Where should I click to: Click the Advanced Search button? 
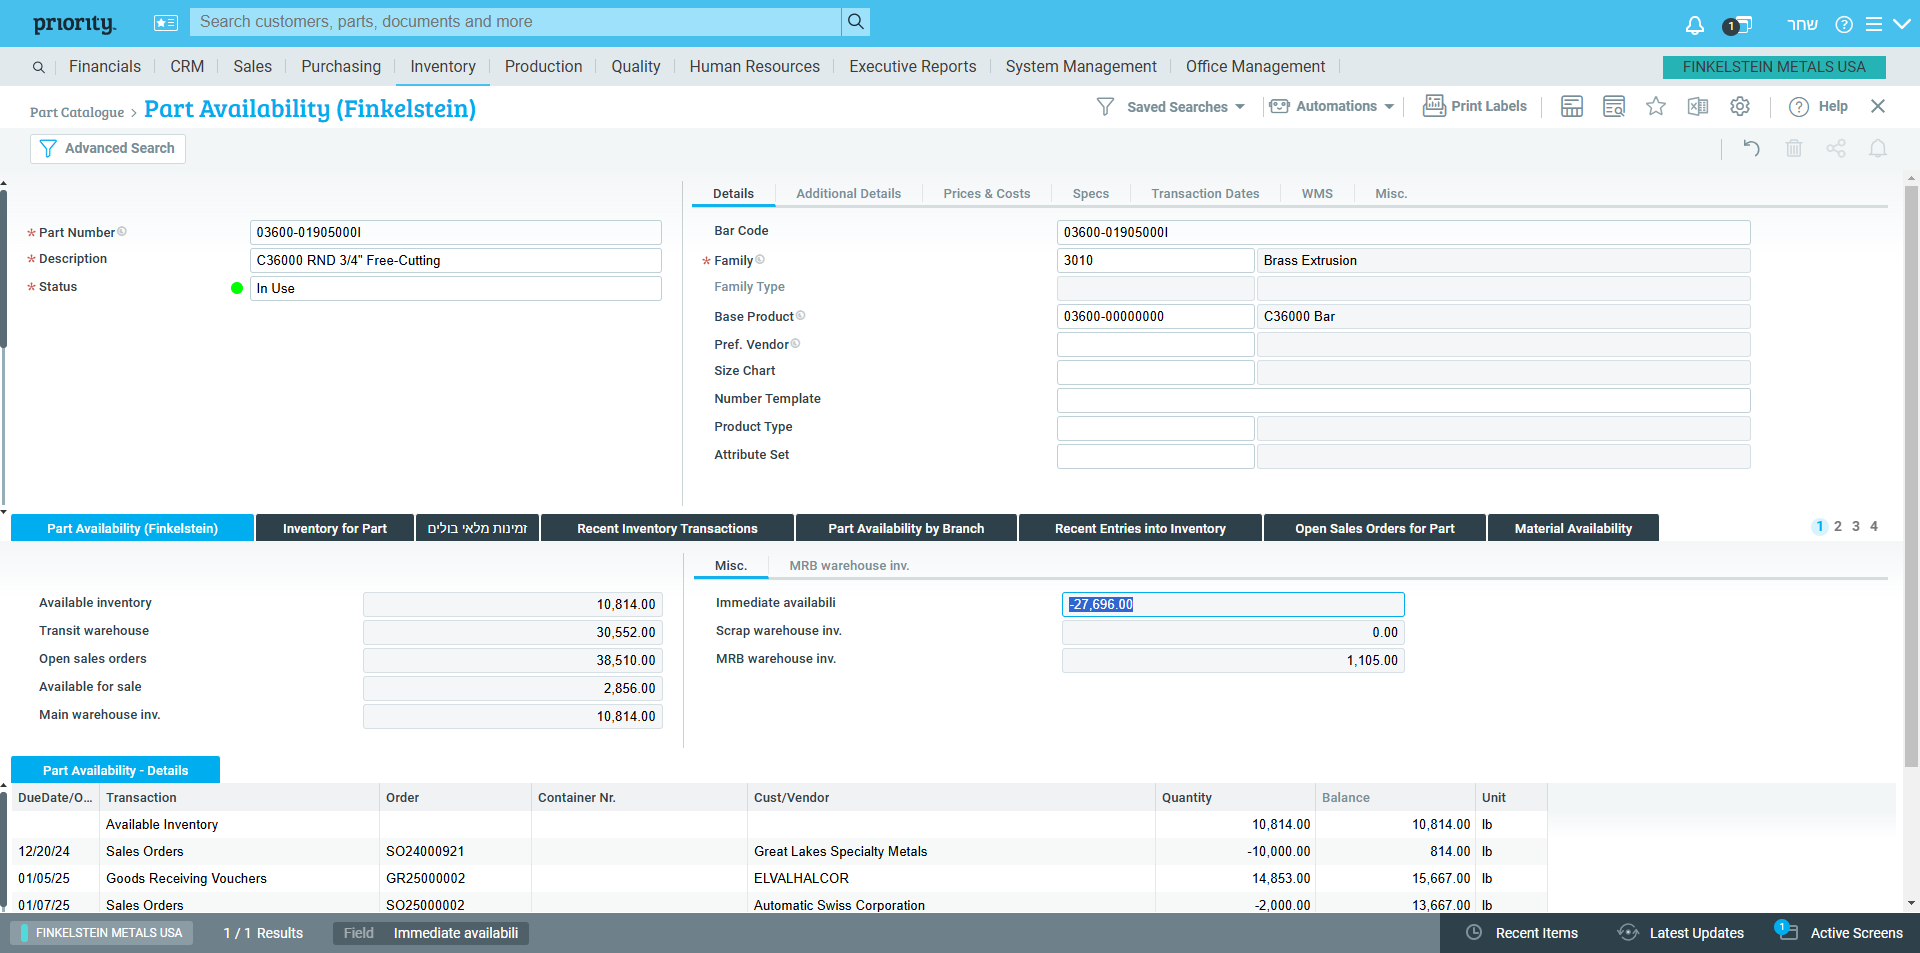point(108,148)
